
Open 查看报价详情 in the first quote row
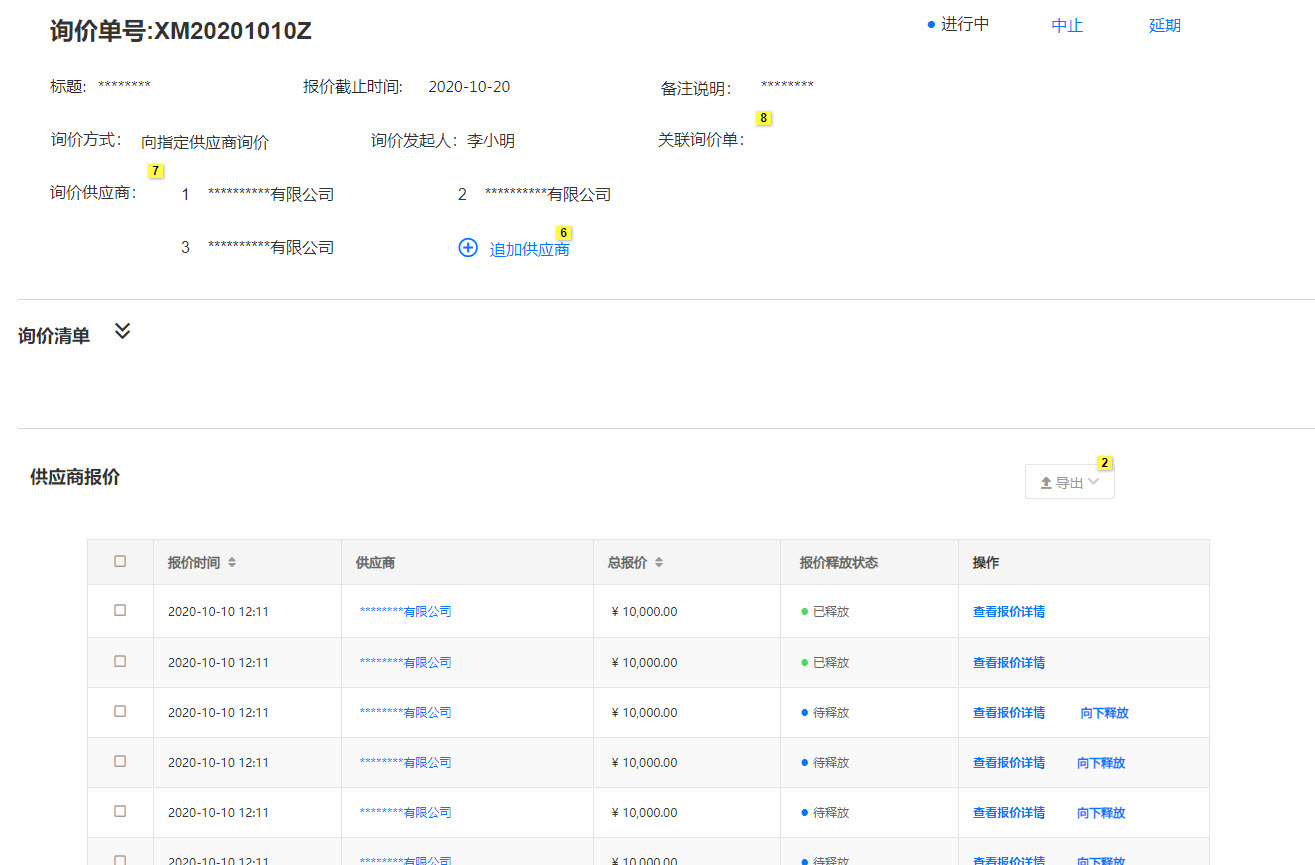(x=1009, y=612)
